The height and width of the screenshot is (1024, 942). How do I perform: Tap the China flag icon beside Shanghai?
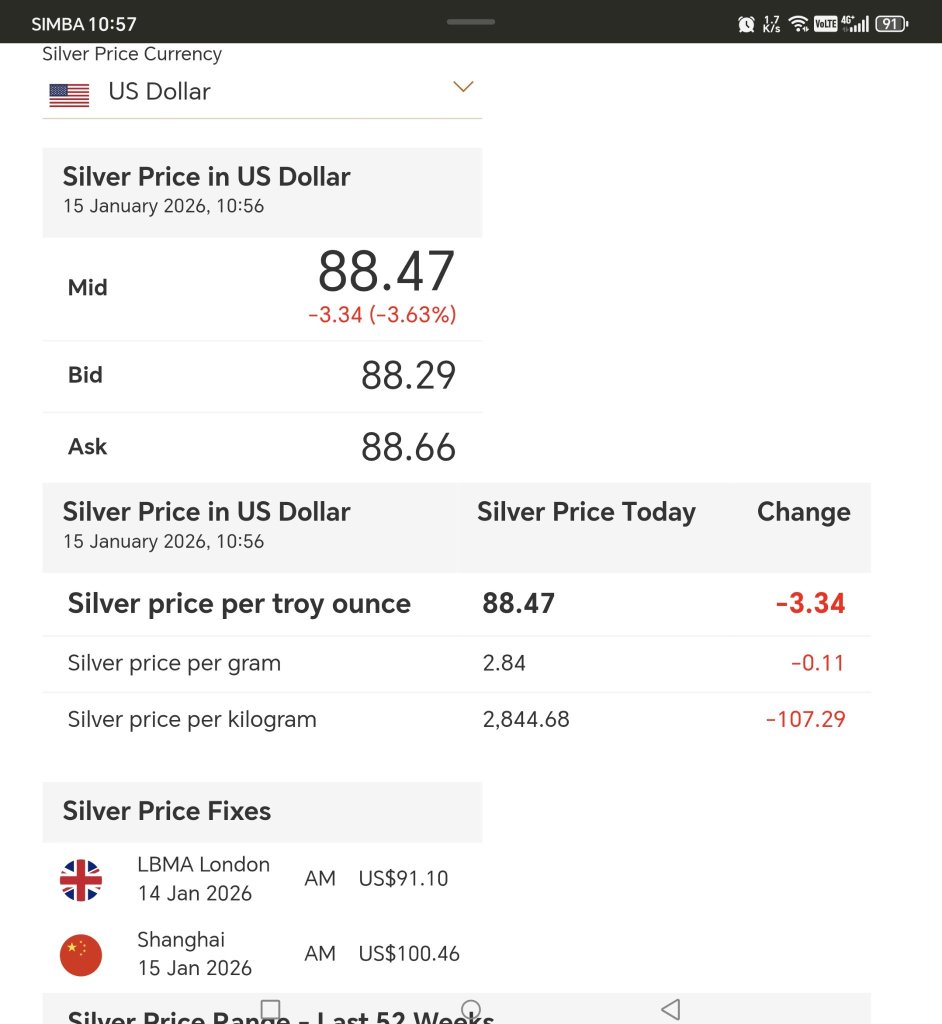[x=81, y=955]
